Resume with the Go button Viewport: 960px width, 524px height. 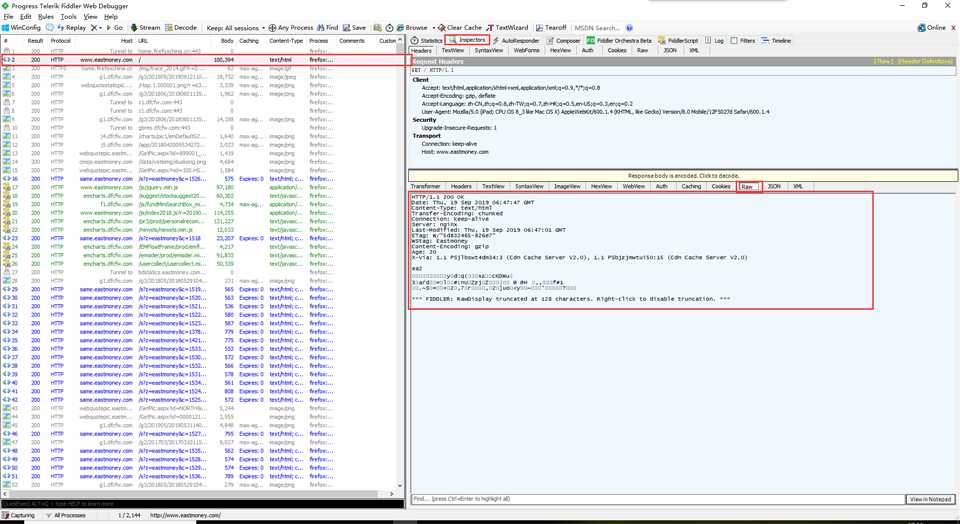pyautogui.click(x=114, y=28)
